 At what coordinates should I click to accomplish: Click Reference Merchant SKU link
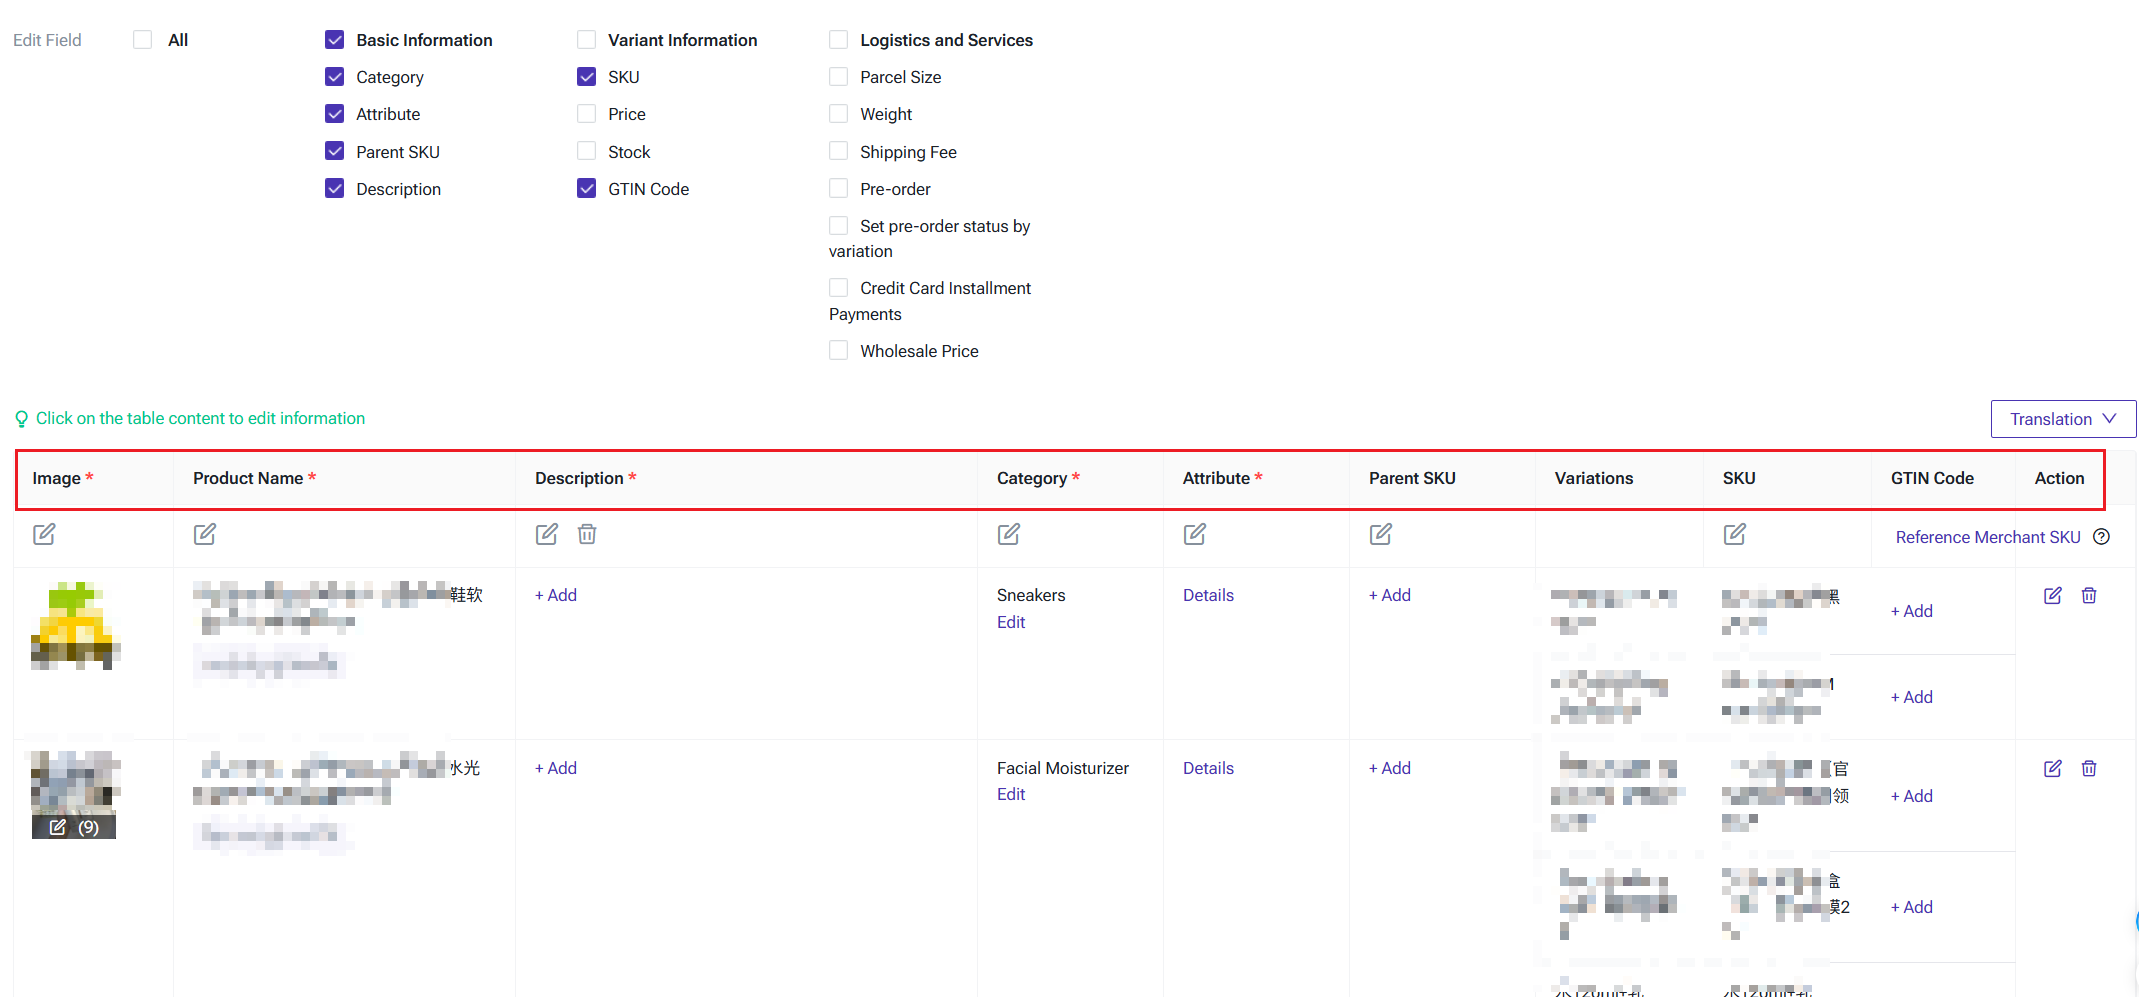(1987, 537)
